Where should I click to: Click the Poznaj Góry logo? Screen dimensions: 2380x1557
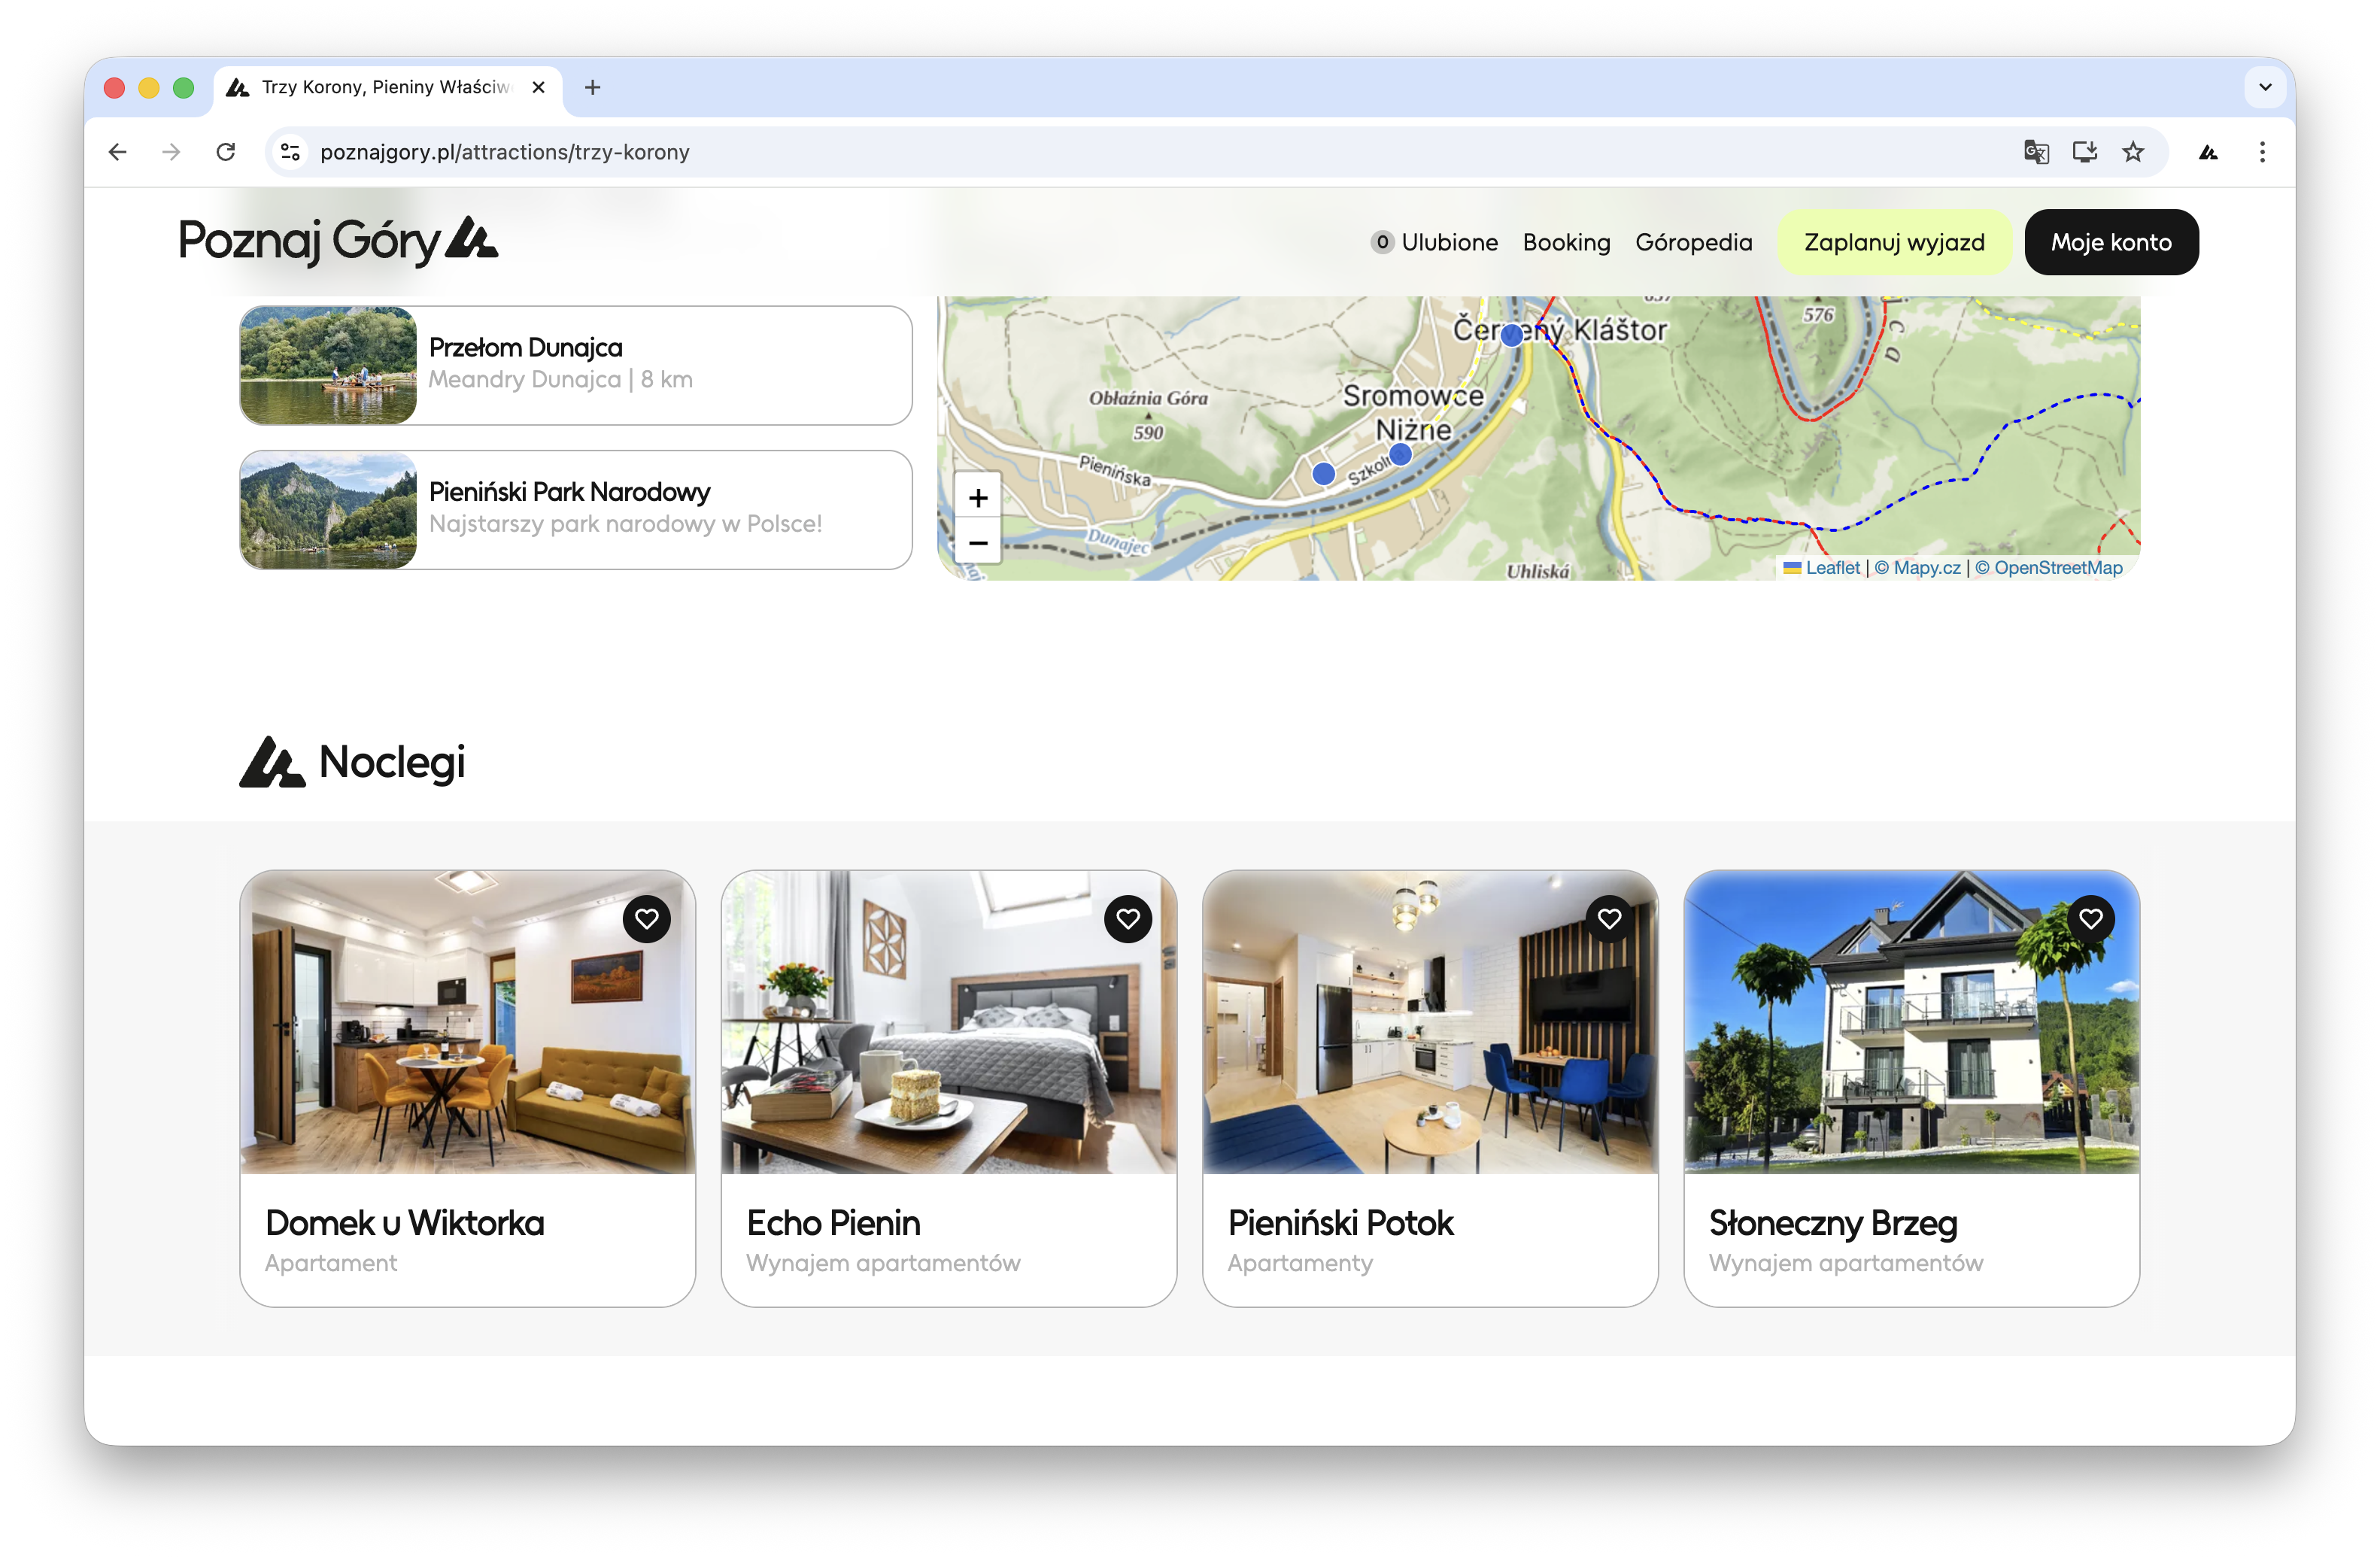(x=338, y=241)
